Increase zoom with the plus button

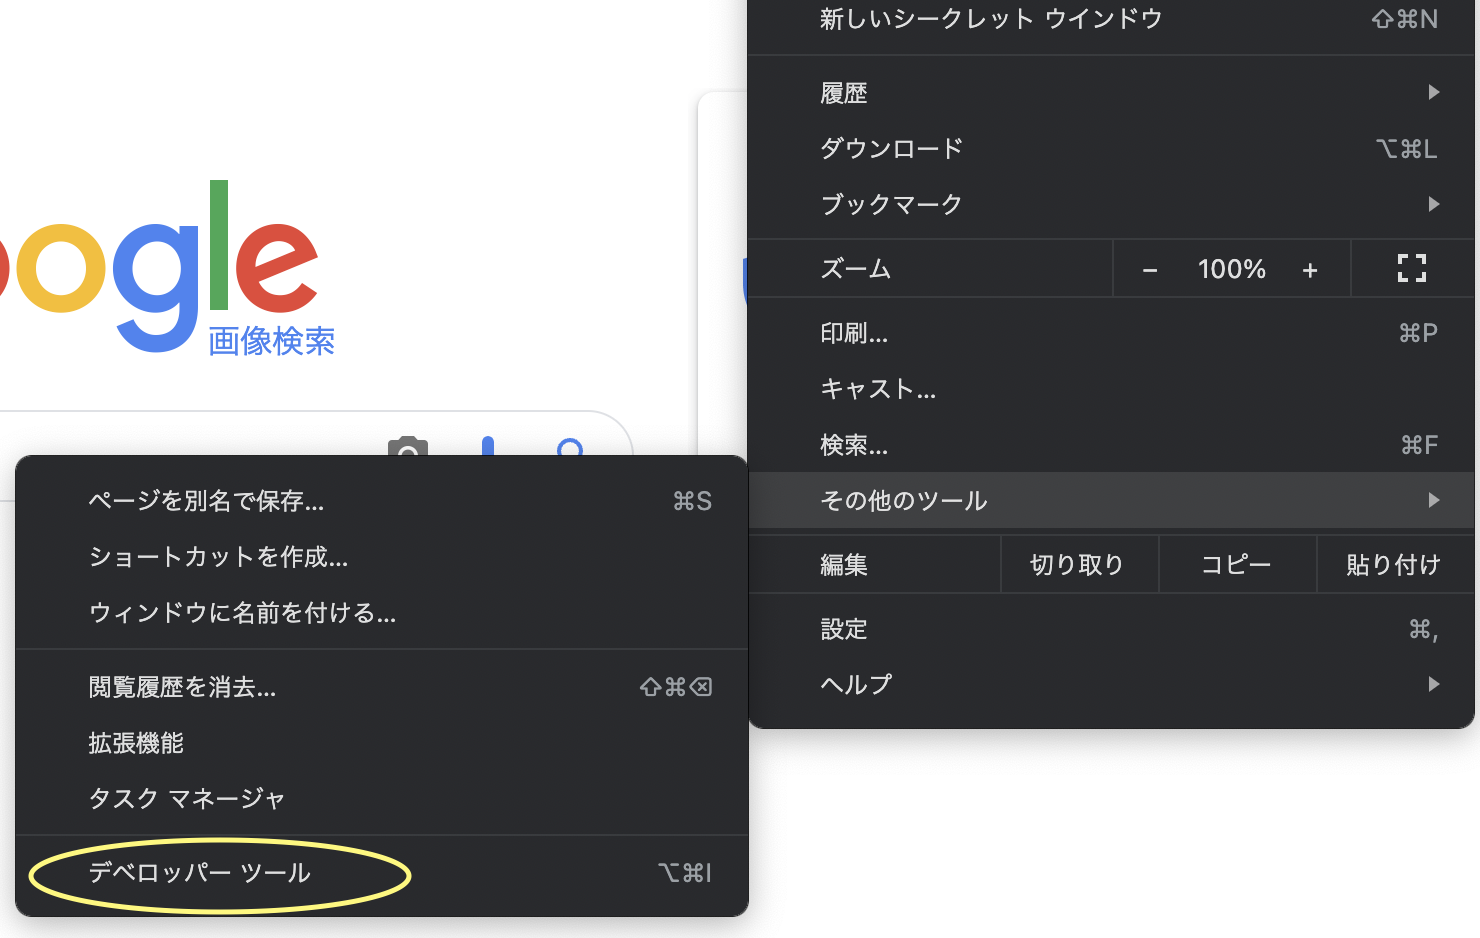[x=1310, y=269]
